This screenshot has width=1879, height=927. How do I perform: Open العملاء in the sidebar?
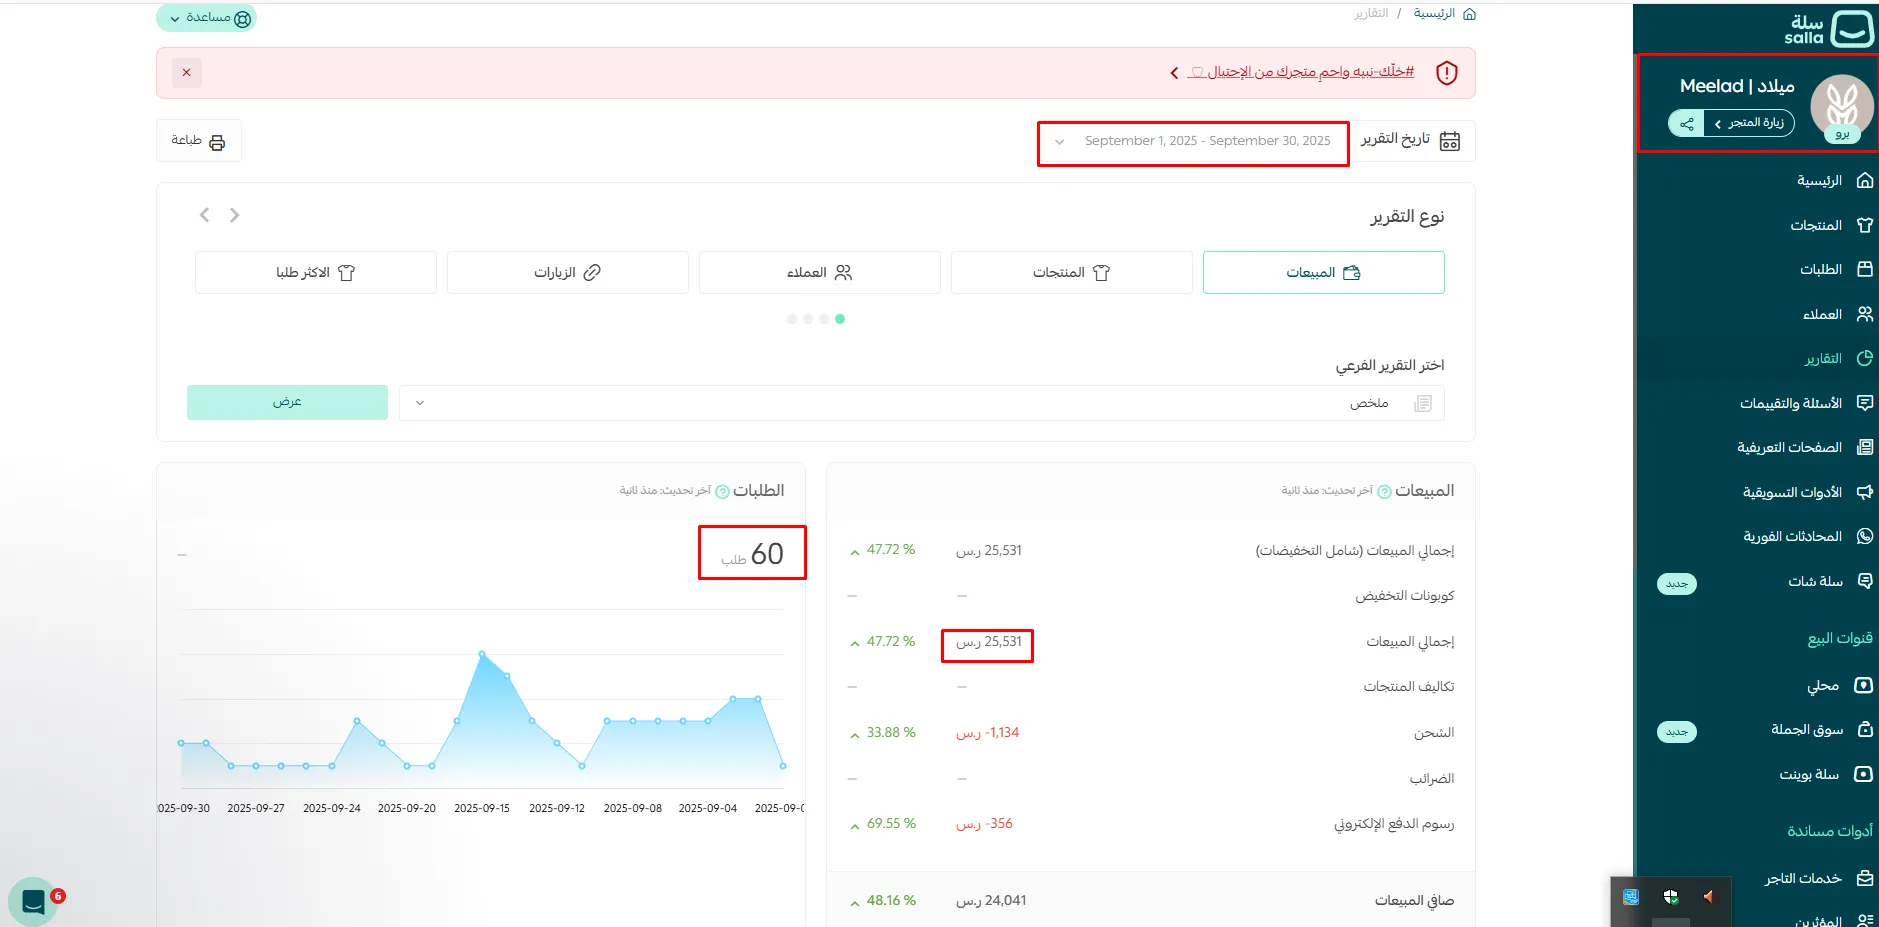(1836, 314)
